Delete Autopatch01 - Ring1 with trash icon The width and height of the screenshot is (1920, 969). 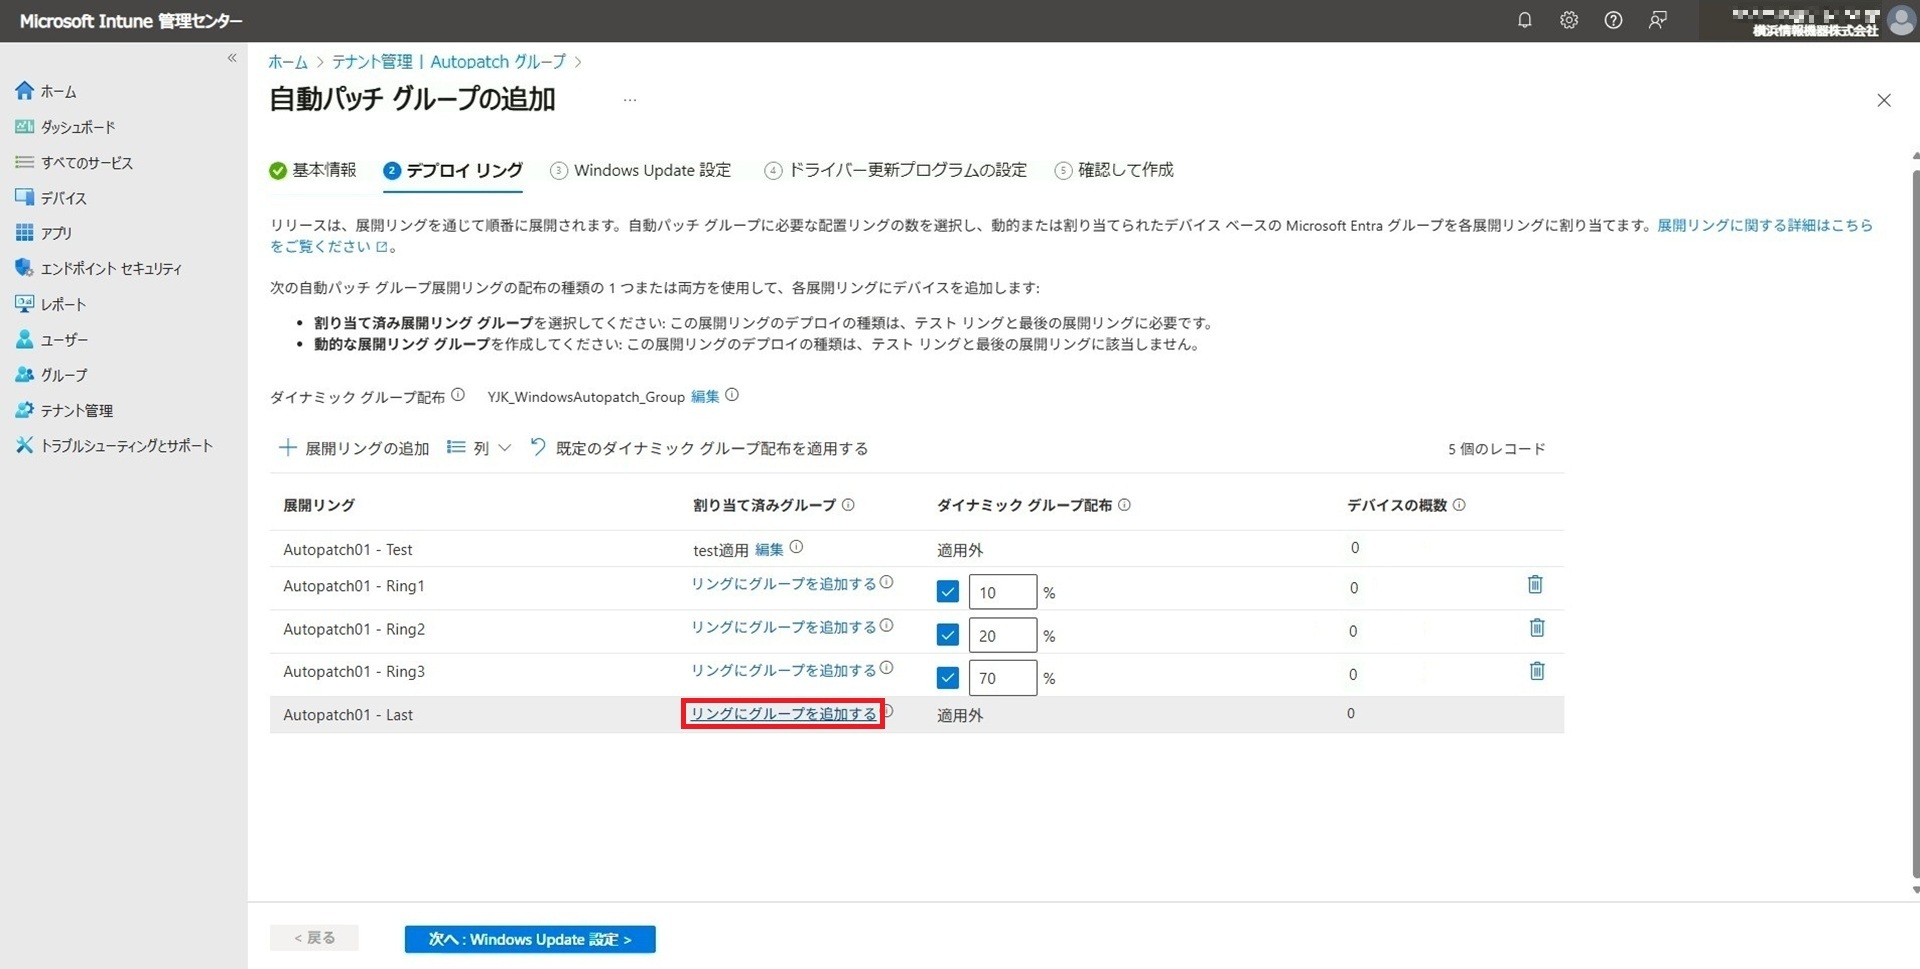(x=1535, y=585)
